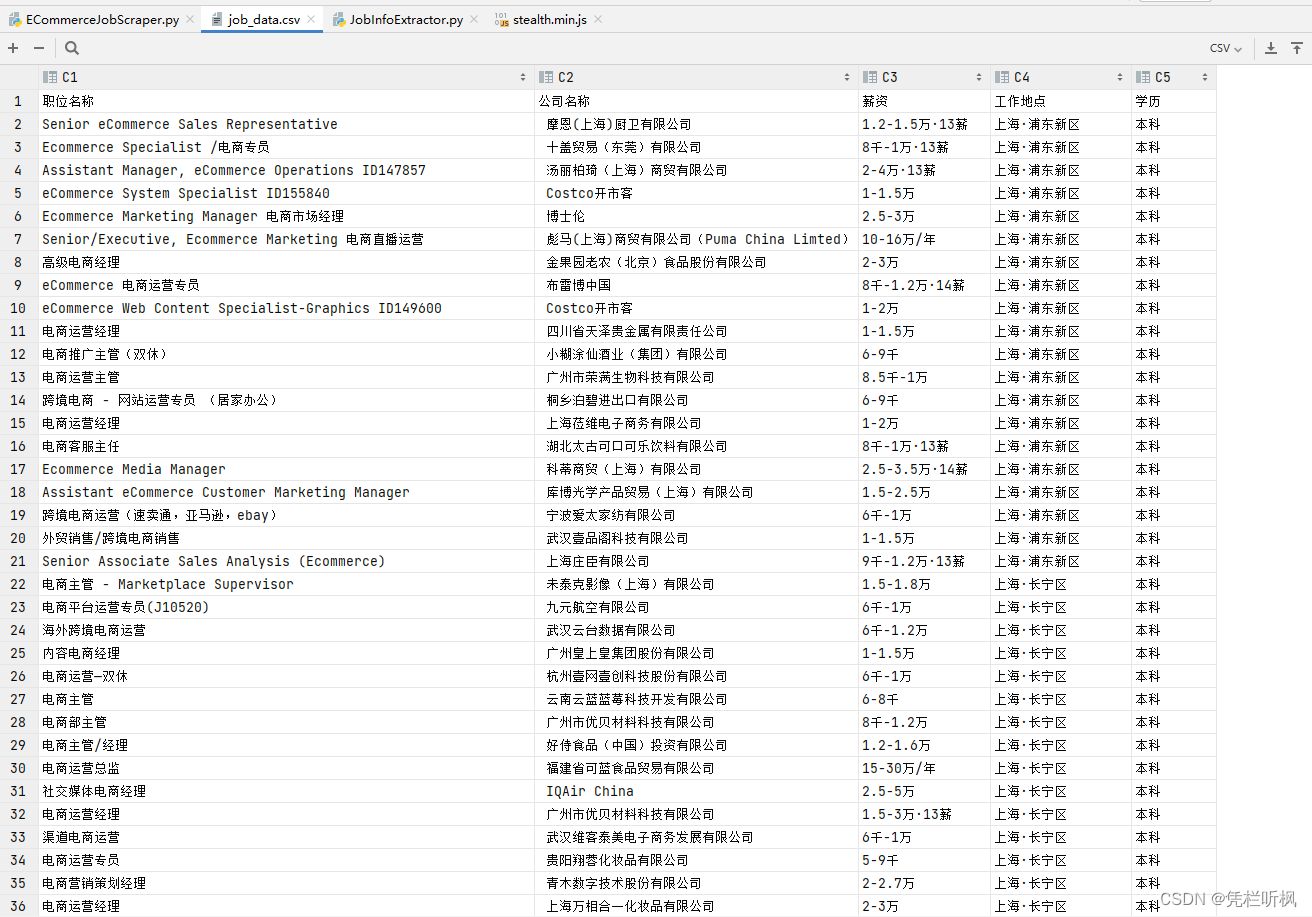Toggle sort arrows on column C2
This screenshot has width=1312, height=917.
(847, 77)
